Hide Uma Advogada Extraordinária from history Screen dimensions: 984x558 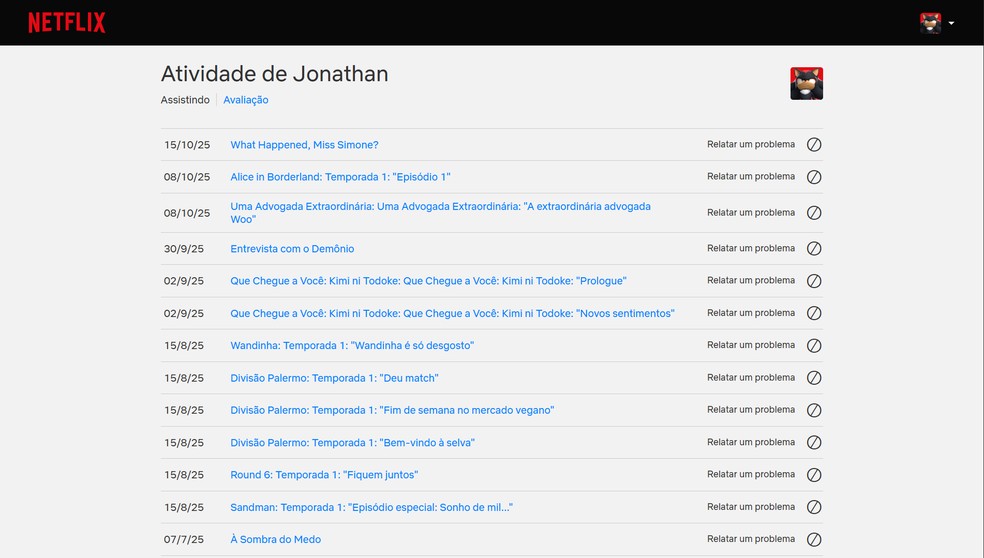[x=814, y=213]
